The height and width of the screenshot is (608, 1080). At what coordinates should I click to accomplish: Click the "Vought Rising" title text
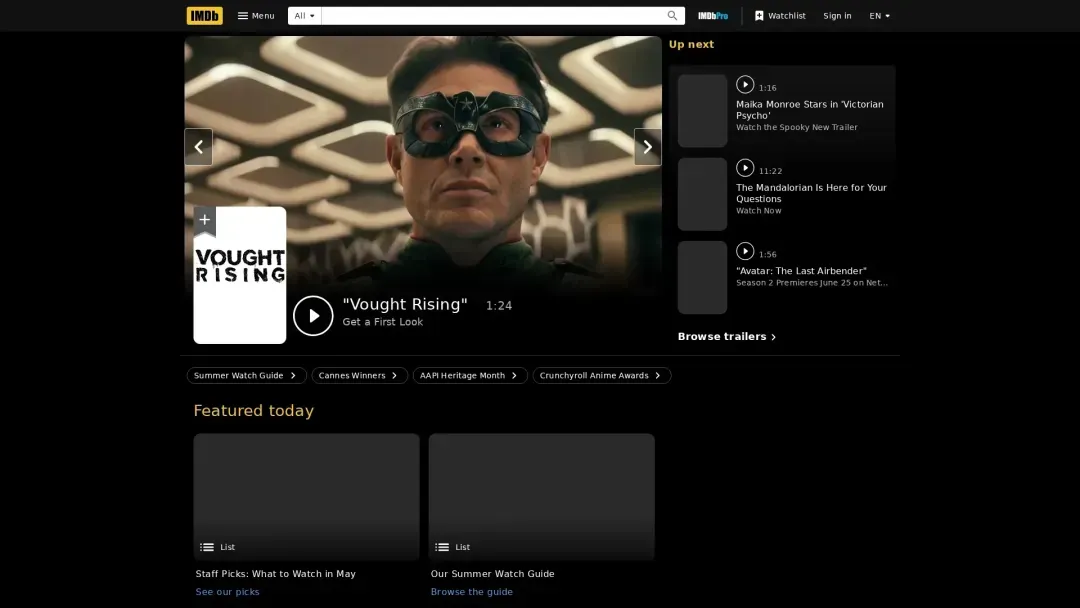click(x=405, y=304)
